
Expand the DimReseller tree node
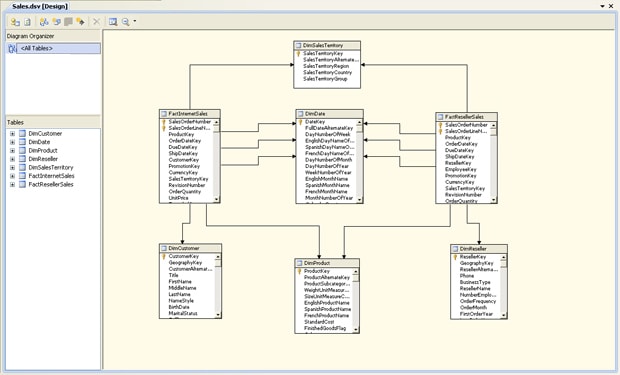pyautogui.click(x=12, y=159)
